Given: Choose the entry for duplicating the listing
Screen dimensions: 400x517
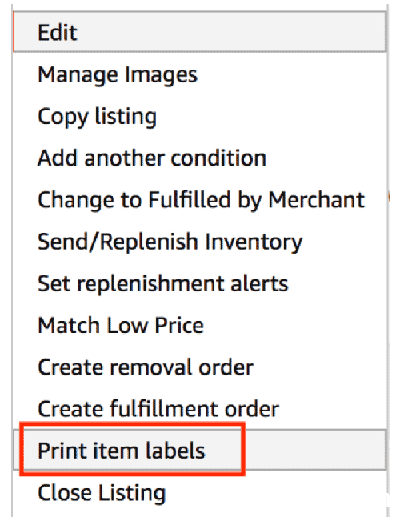Looking at the screenshot, I should tap(199, 116).
